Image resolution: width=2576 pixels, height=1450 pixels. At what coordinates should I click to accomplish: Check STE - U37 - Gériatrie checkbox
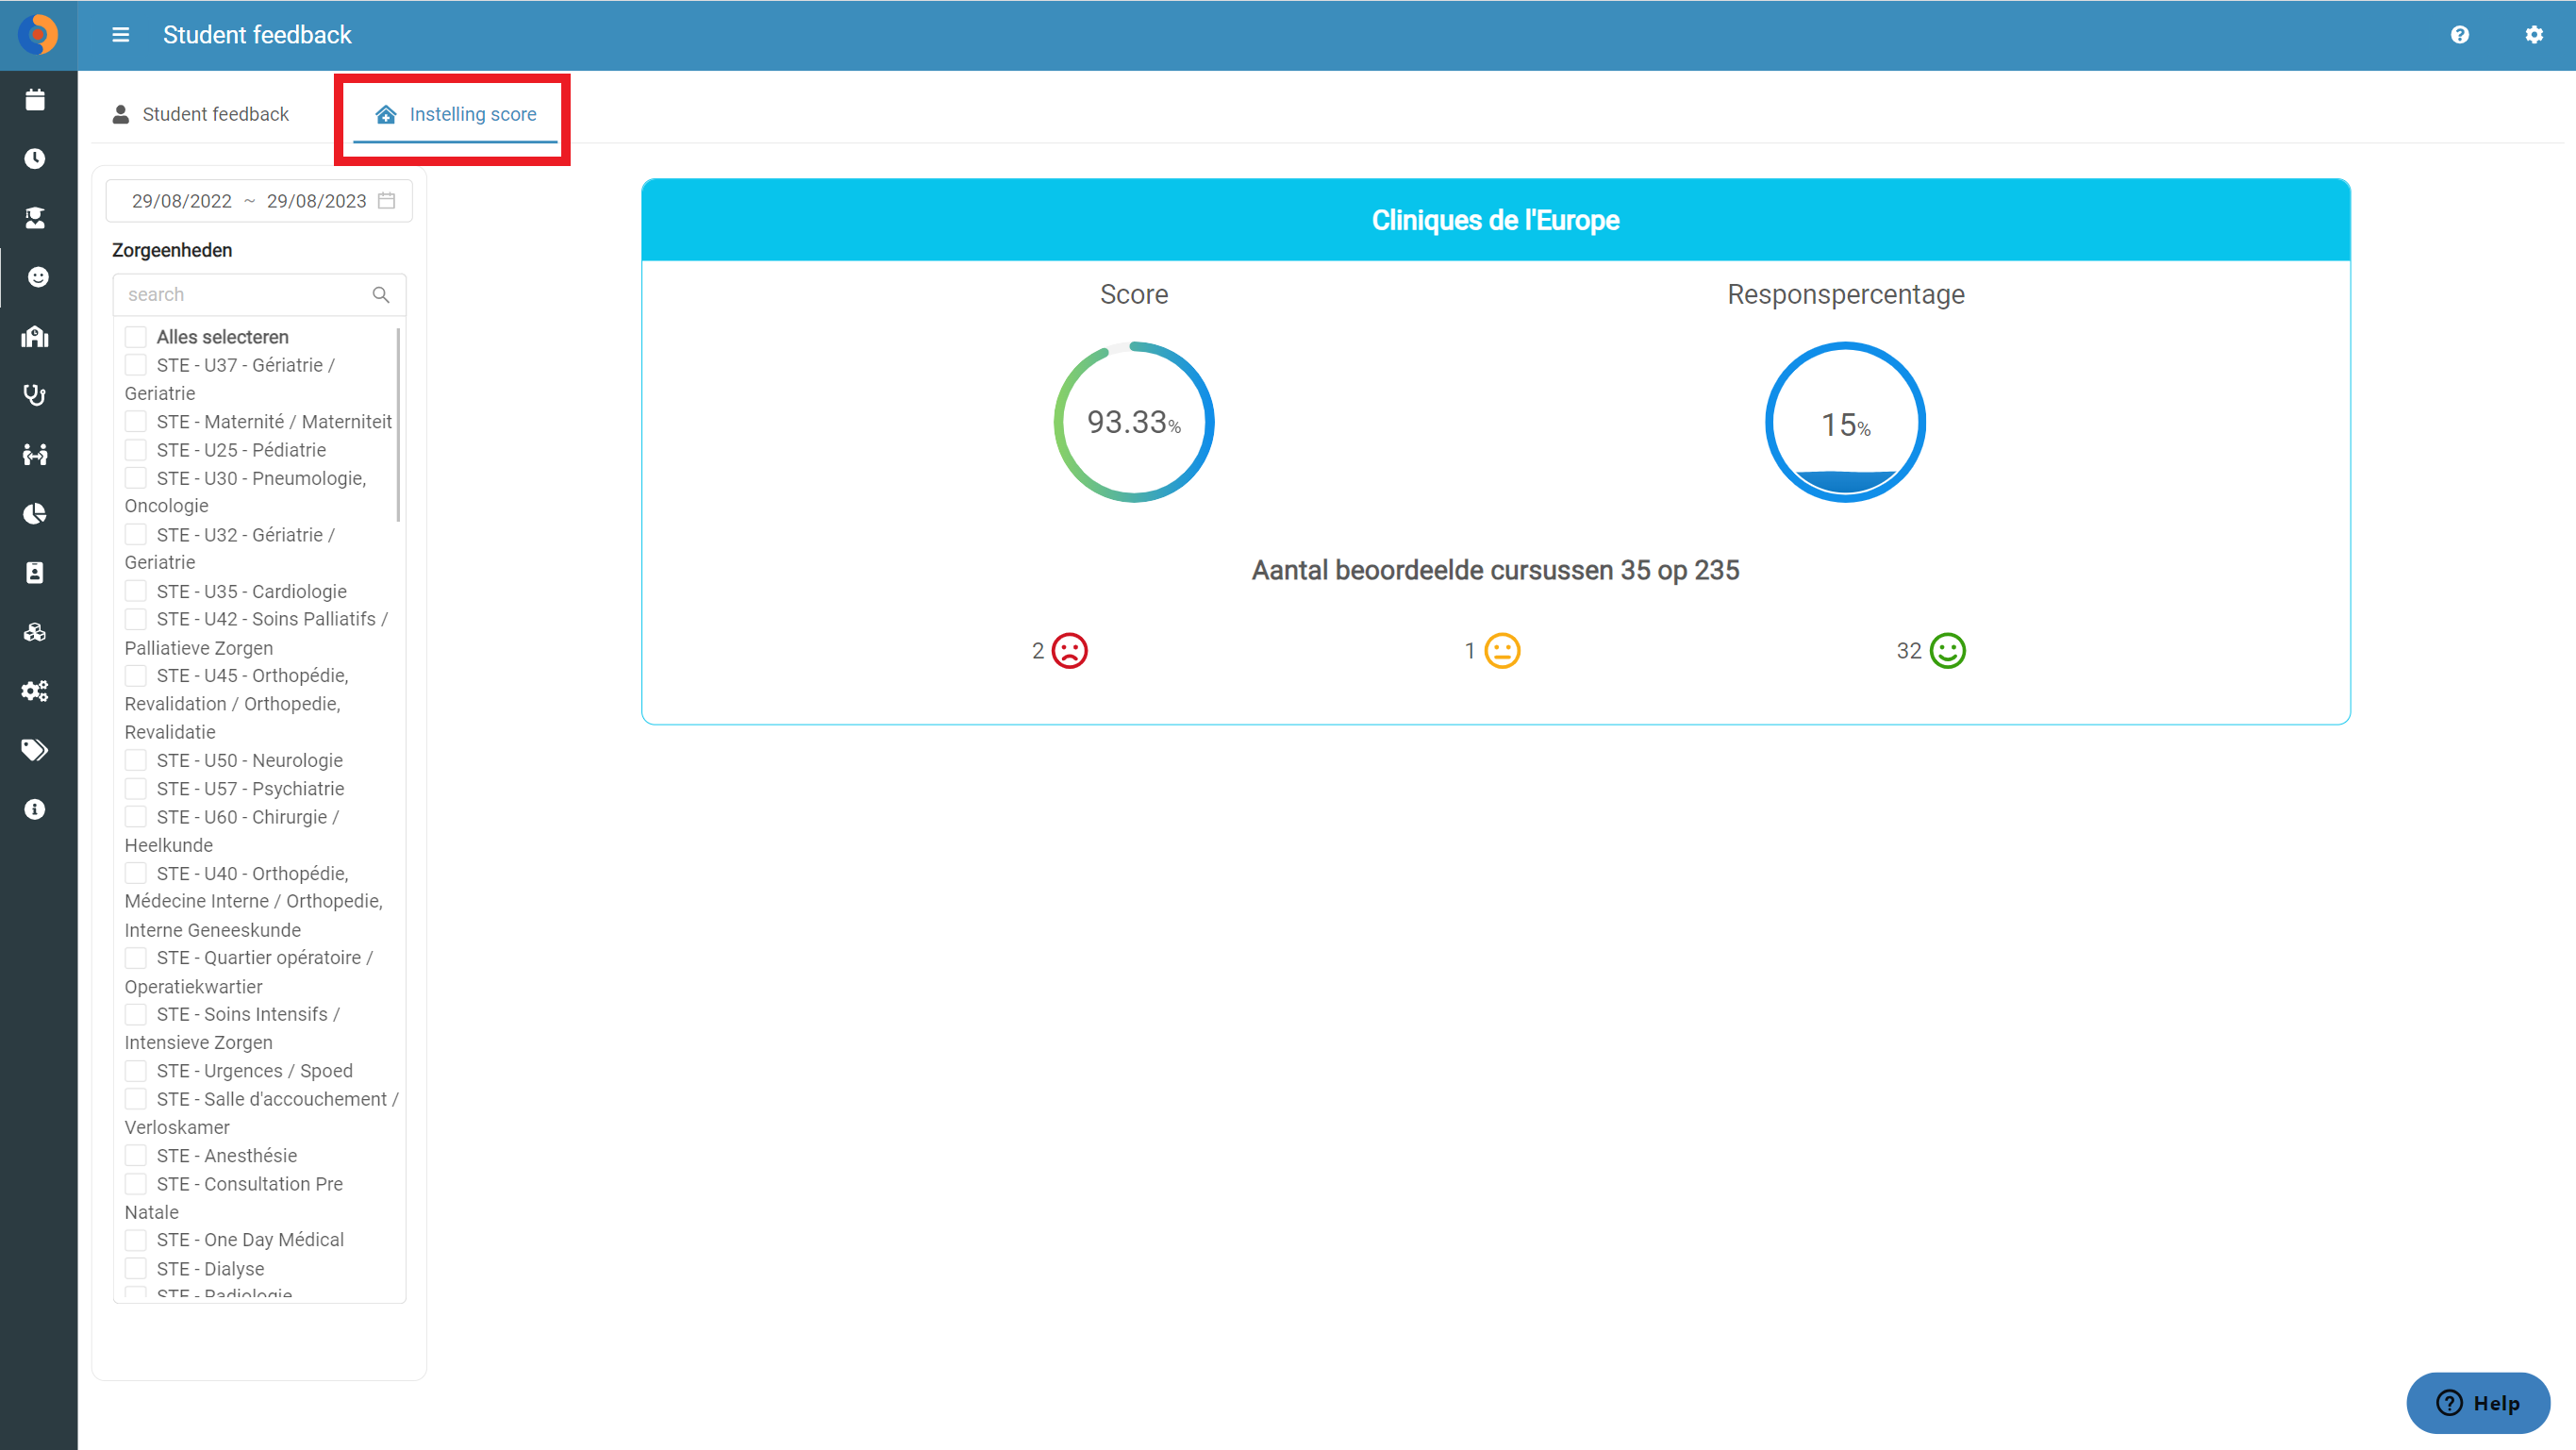coord(136,365)
